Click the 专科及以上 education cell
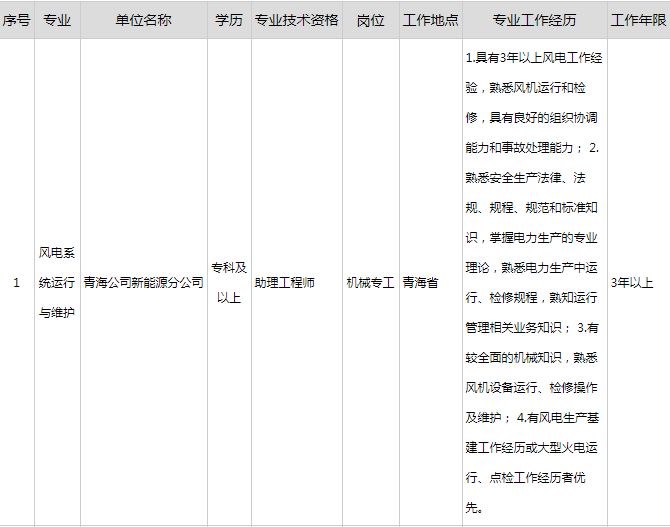 228,283
